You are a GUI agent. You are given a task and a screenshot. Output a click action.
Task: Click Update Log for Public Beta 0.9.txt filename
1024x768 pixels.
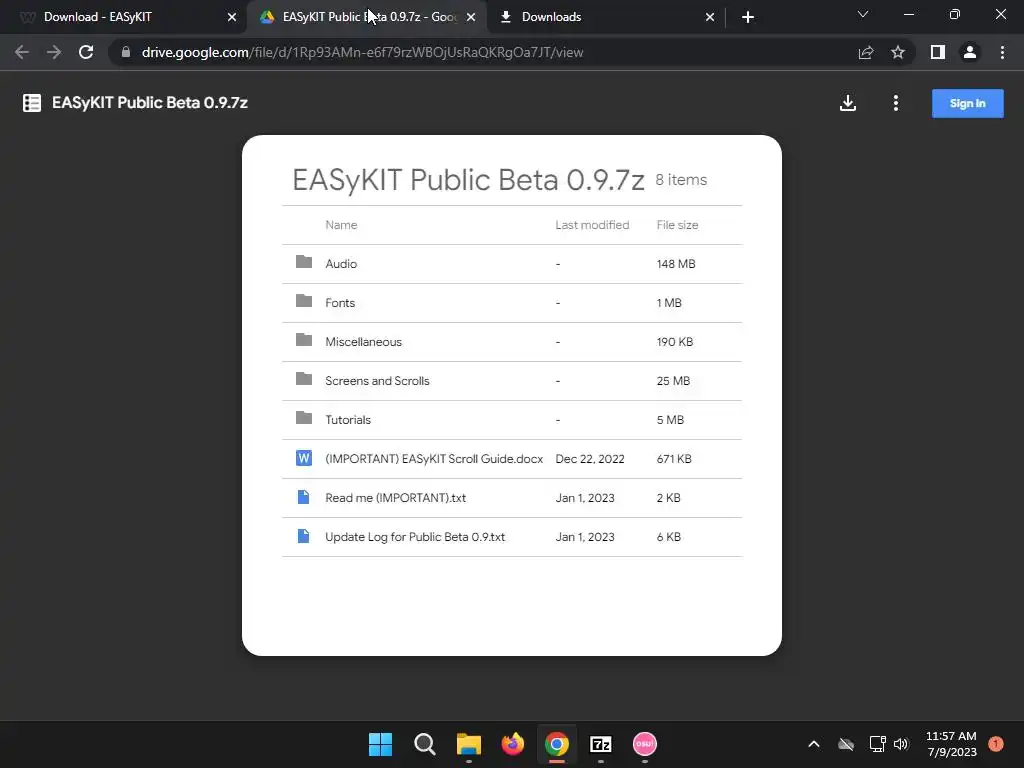pyautogui.click(x=415, y=537)
